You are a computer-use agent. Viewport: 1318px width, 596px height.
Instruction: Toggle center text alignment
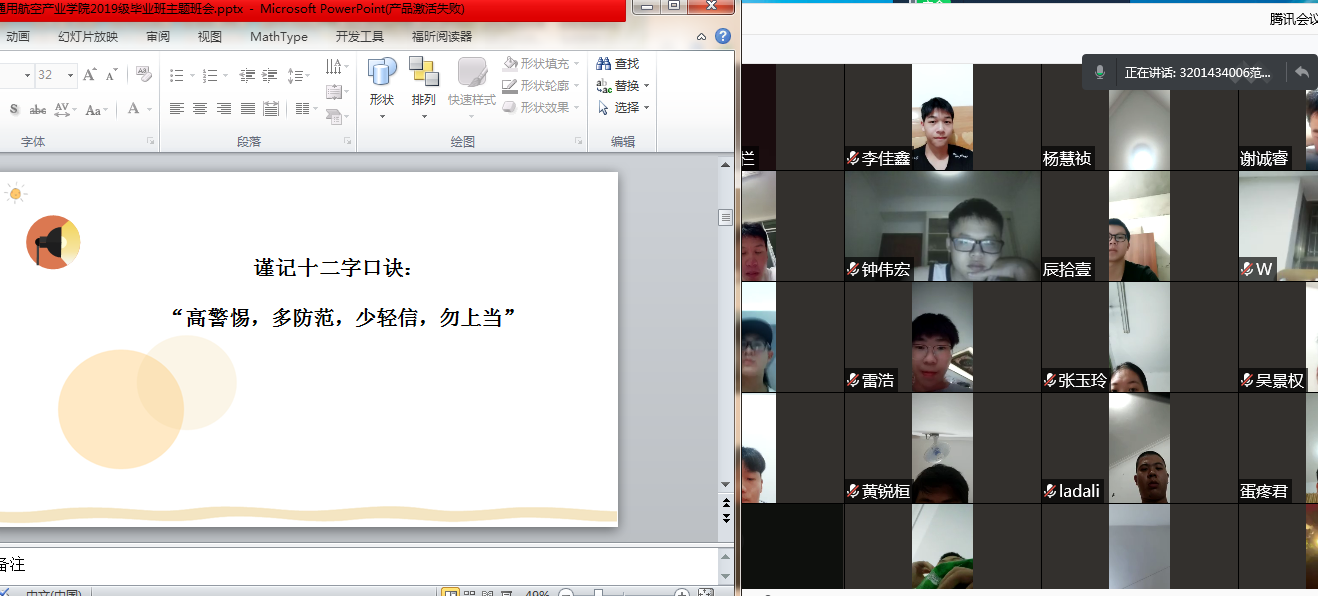[x=200, y=109]
